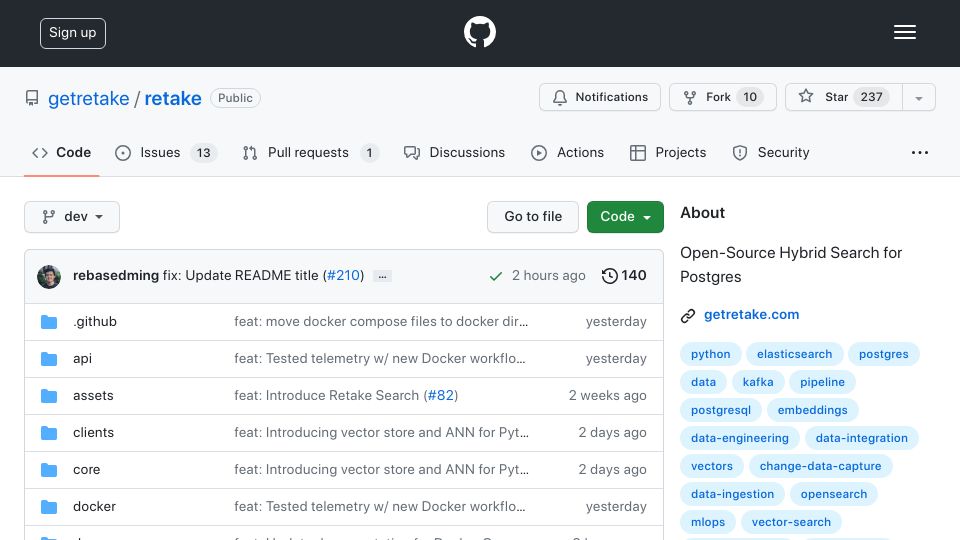This screenshot has height=540, width=960.
Task: Click the postgresql topic tag
Action: (x=721, y=410)
